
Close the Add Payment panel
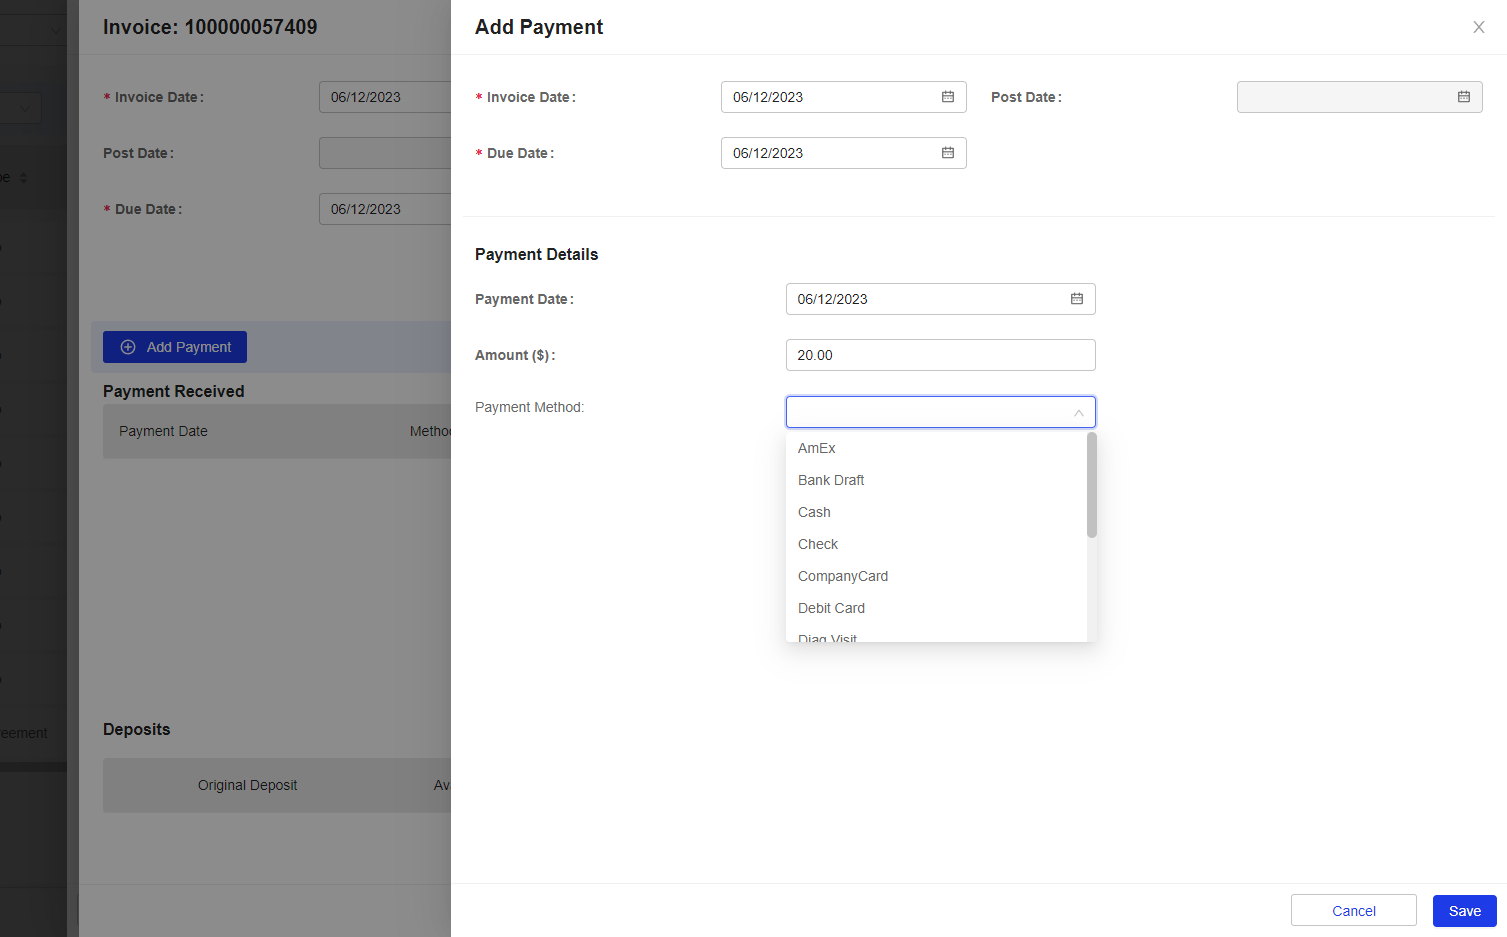[1479, 27]
